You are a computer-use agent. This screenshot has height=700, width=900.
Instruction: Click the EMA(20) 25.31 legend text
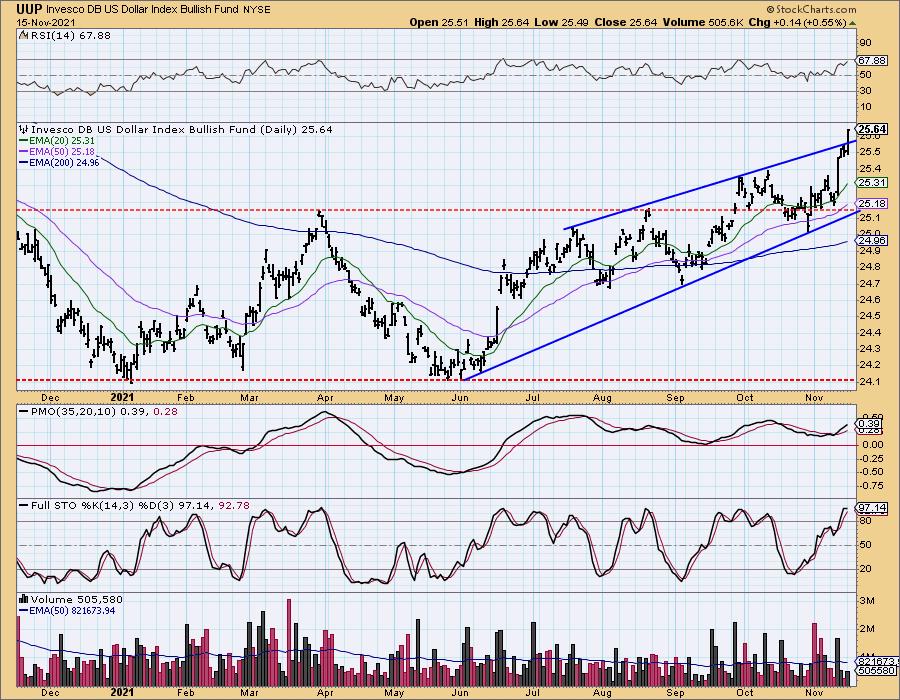click(62, 141)
